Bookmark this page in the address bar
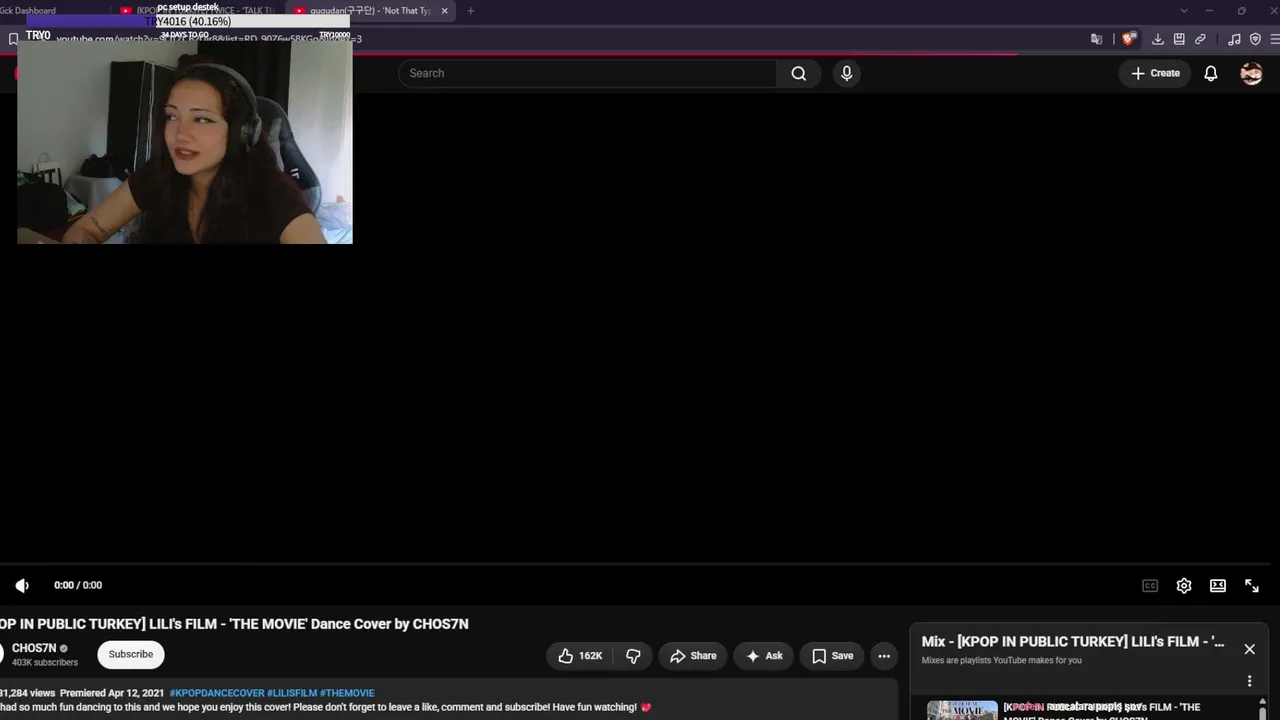This screenshot has width=1280, height=720. [x=13, y=39]
